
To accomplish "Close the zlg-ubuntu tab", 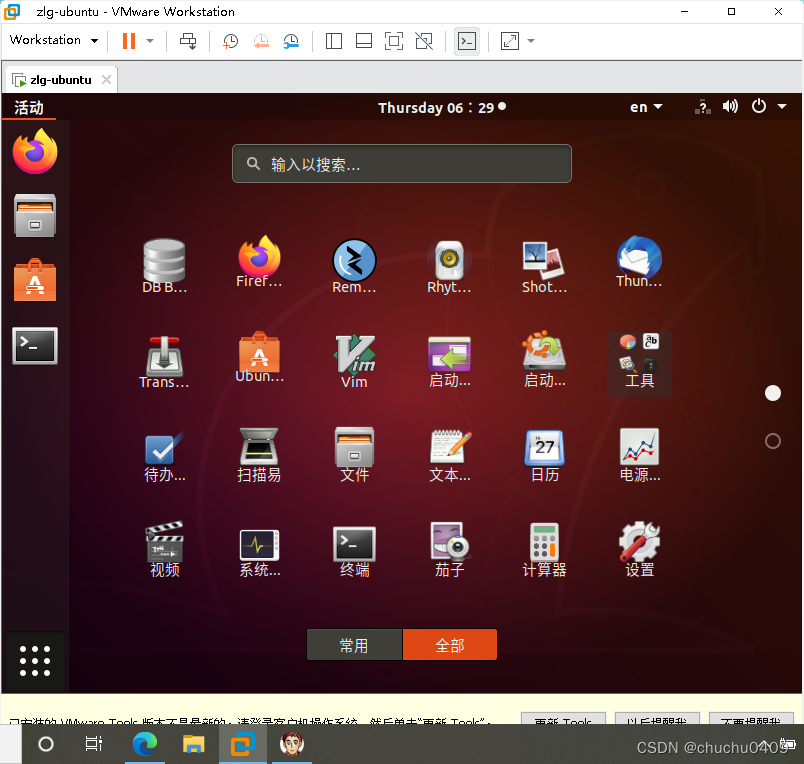I will (106, 79).
